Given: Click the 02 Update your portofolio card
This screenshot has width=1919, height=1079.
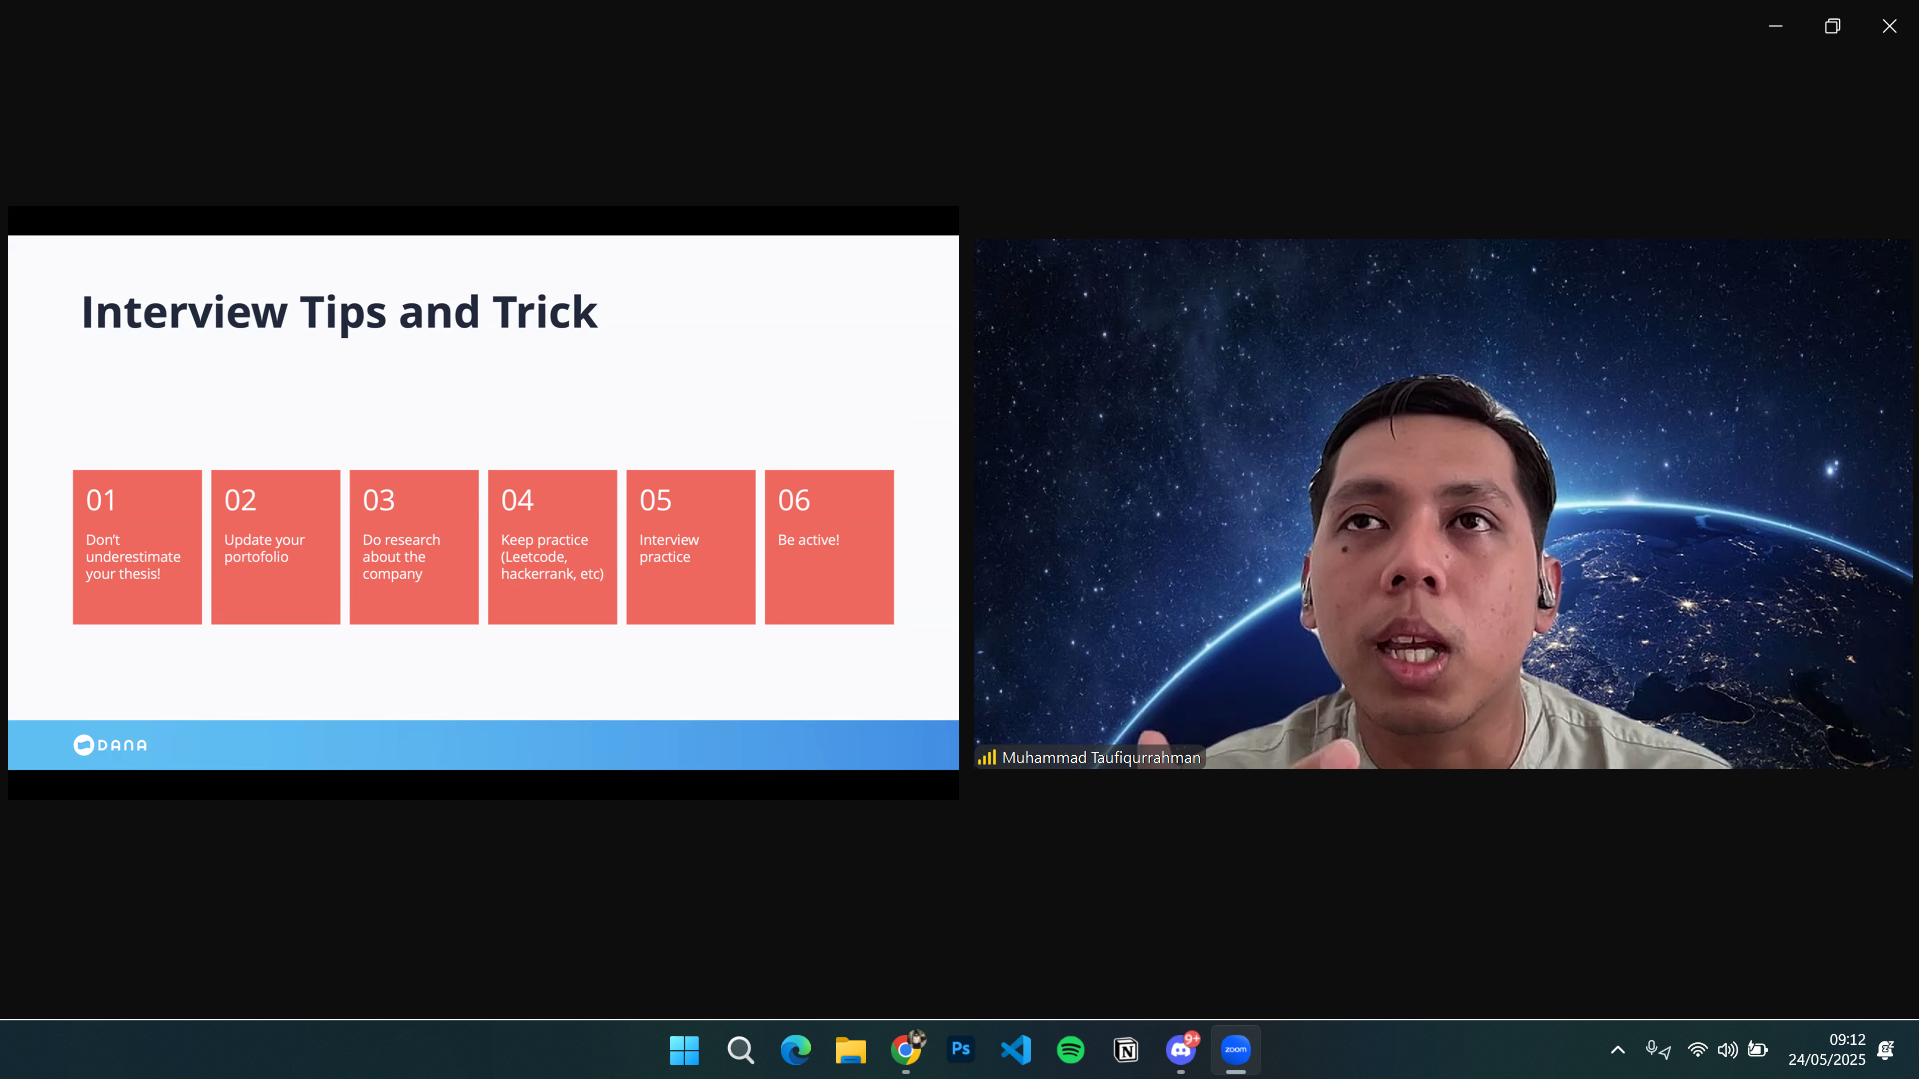Looking at the screenshot, I should [276, 547].
